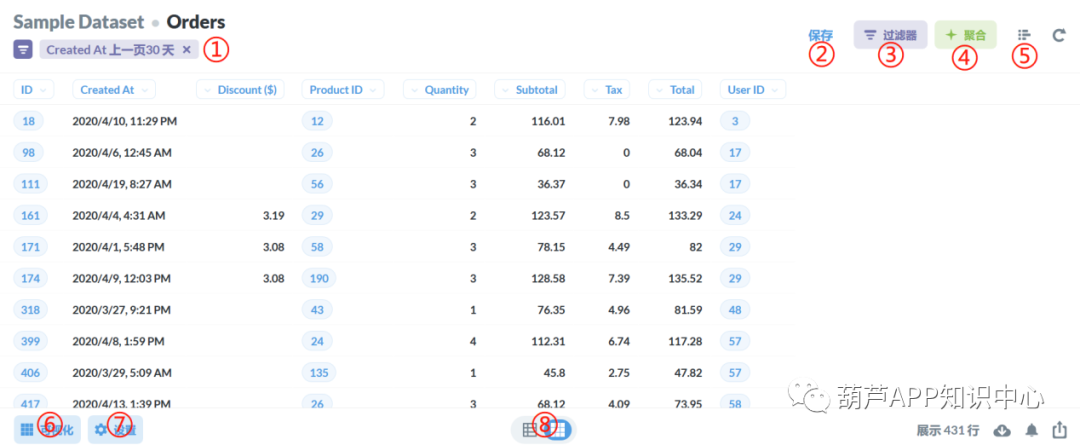Click the 展示 431 行 row count

948,431
